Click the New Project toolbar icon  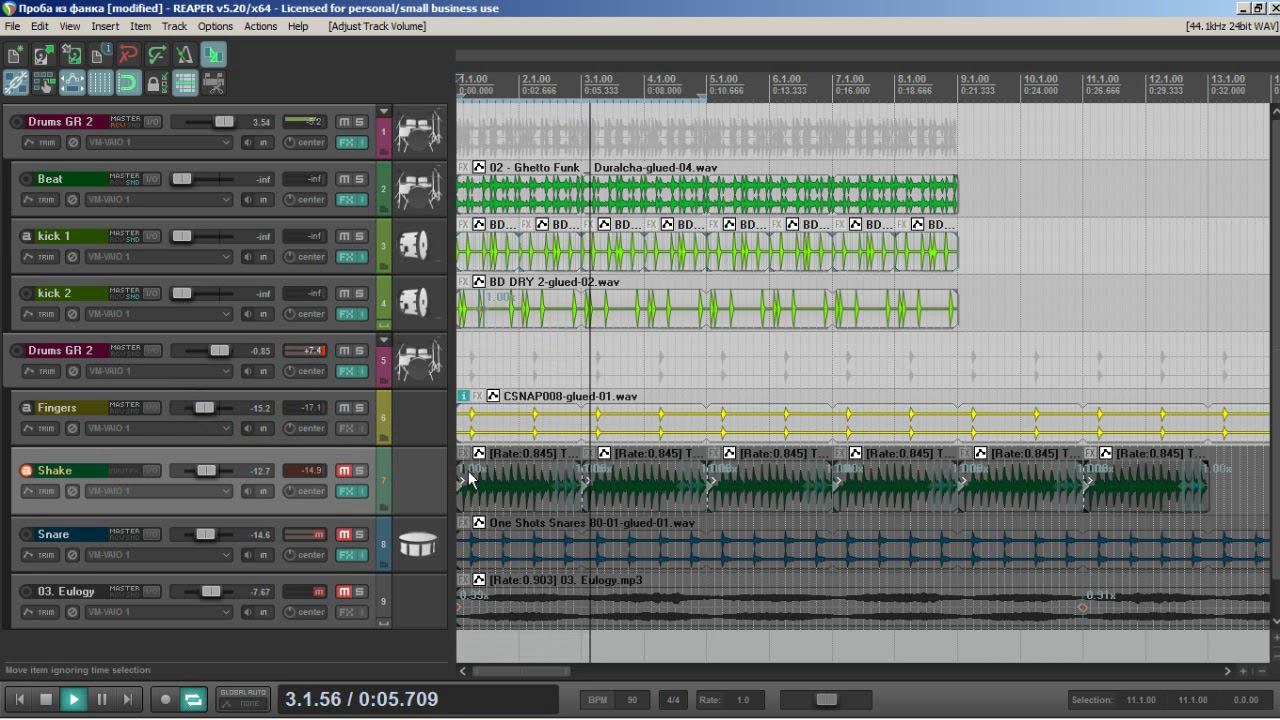[x=15, y=55]
